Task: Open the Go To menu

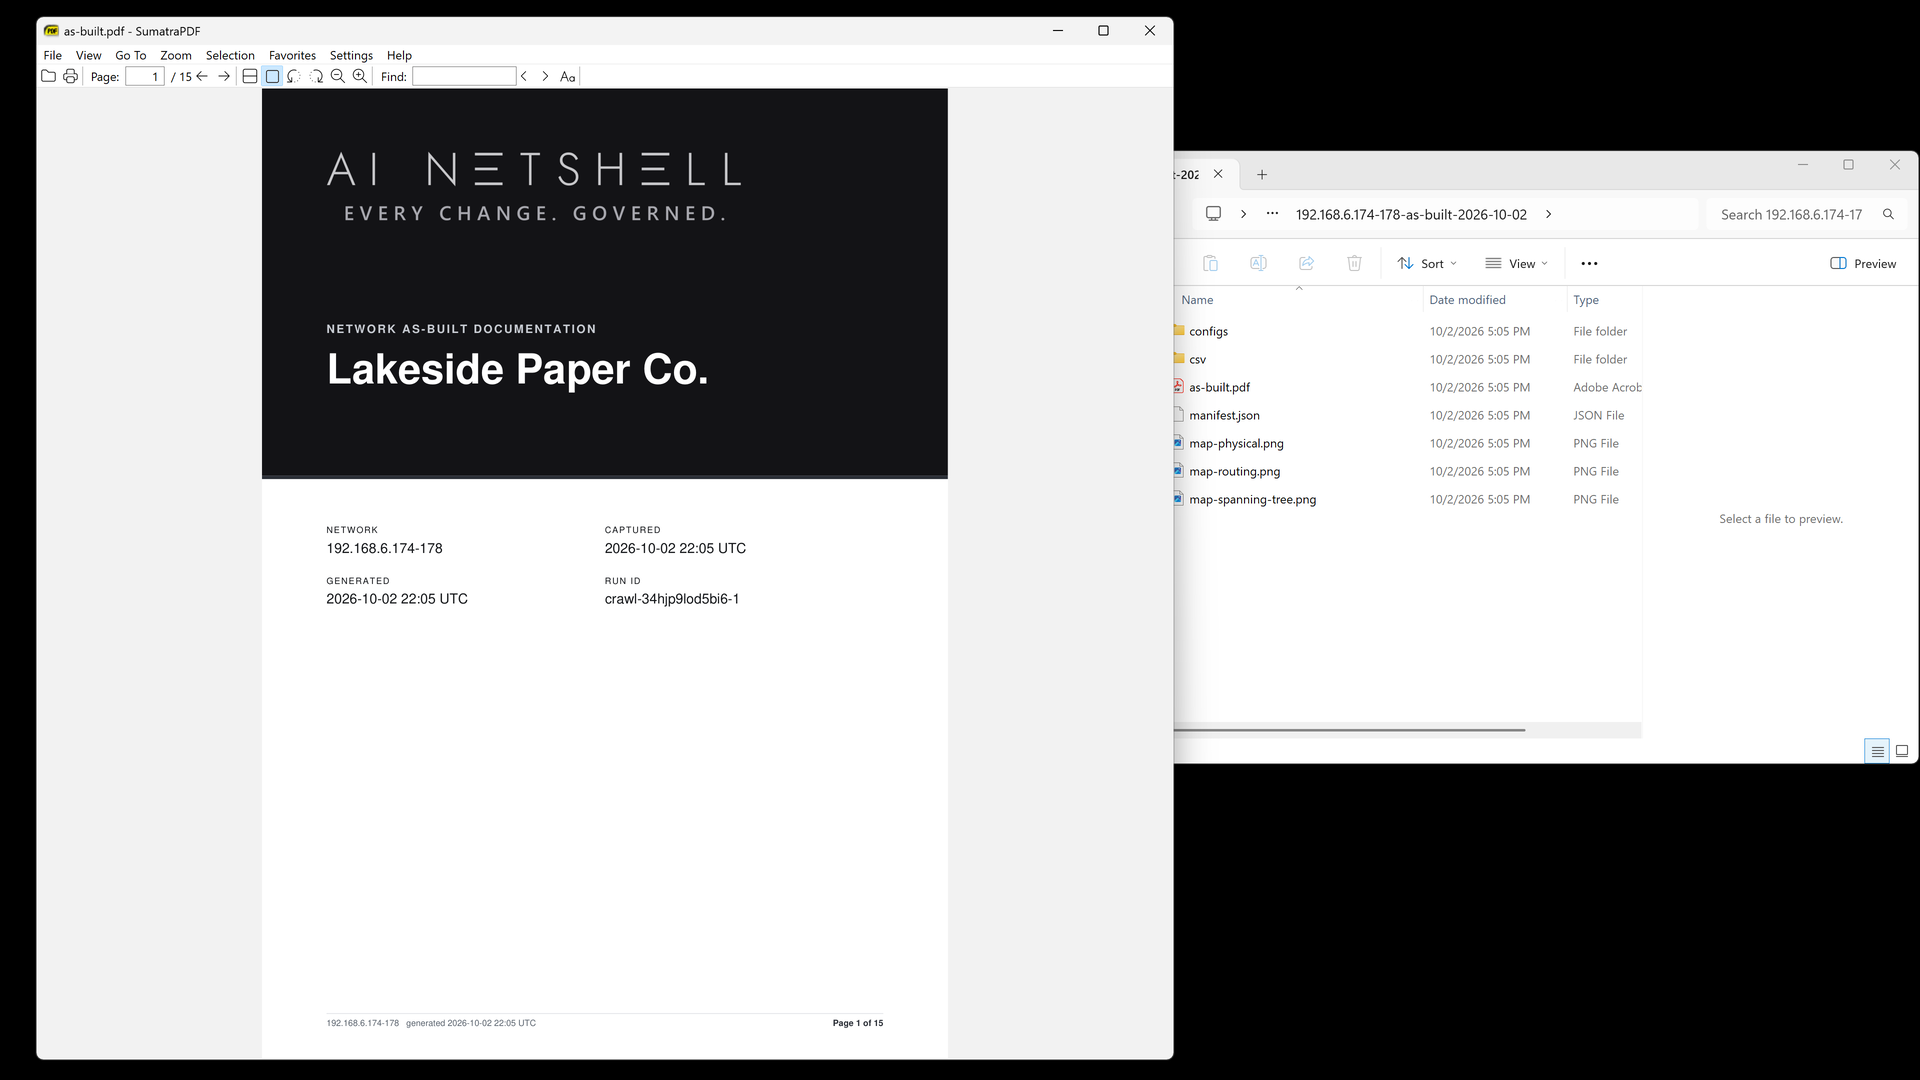Action: click(131, 55)
